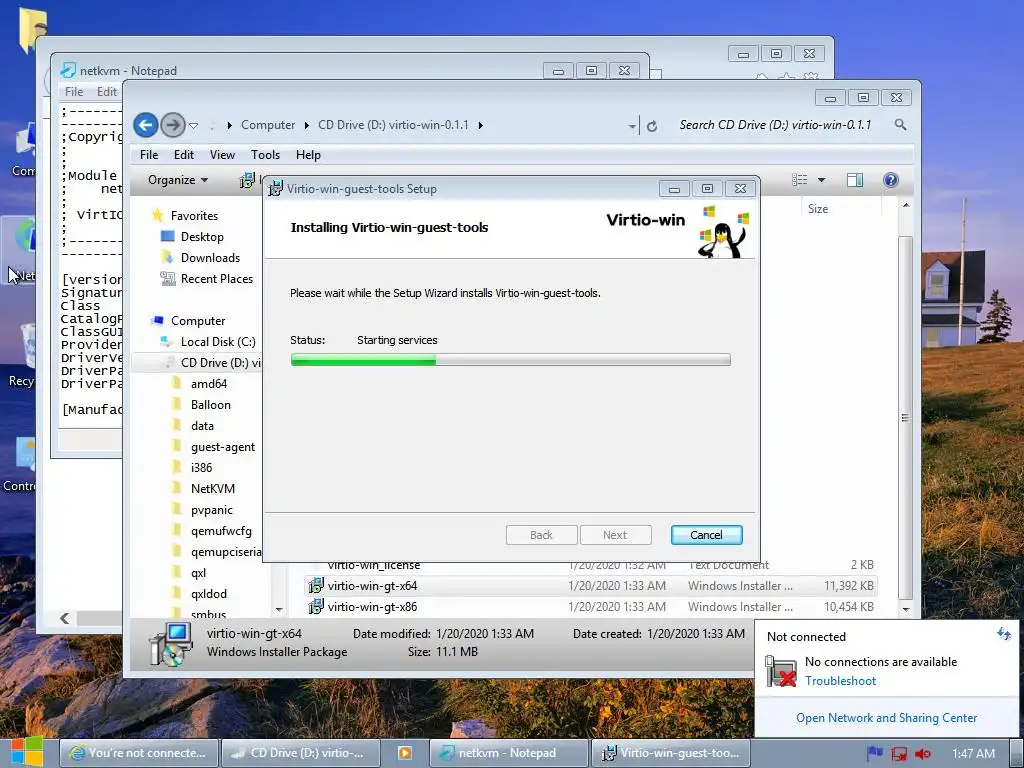The width and height of the screenshot is (1024, 768).
Task: Select Local Disk (C:) in tree
Action: pyautogui.click(x=217, y=342)
